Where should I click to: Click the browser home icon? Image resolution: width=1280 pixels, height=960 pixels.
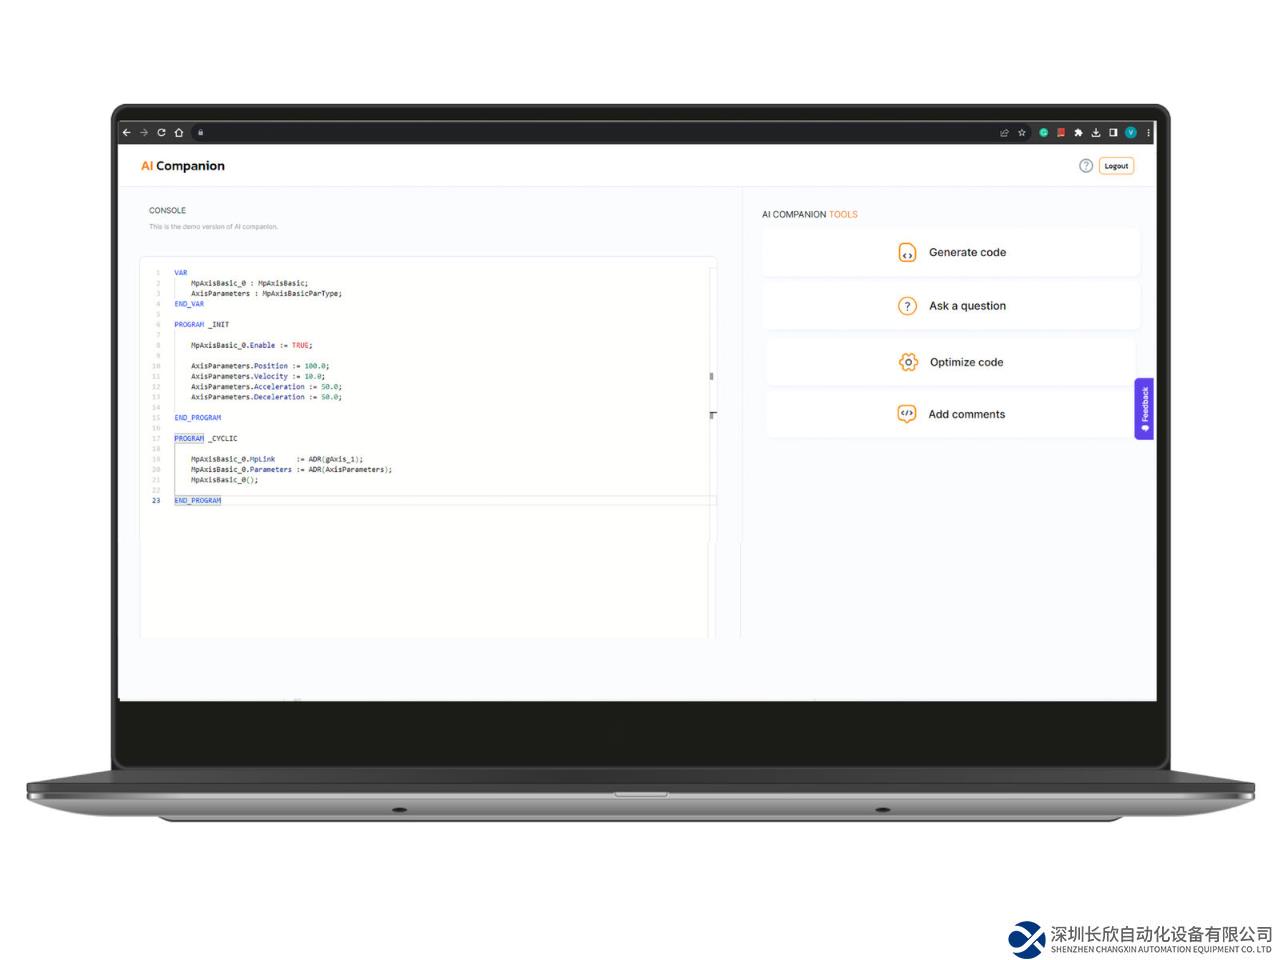coord(179,132)
